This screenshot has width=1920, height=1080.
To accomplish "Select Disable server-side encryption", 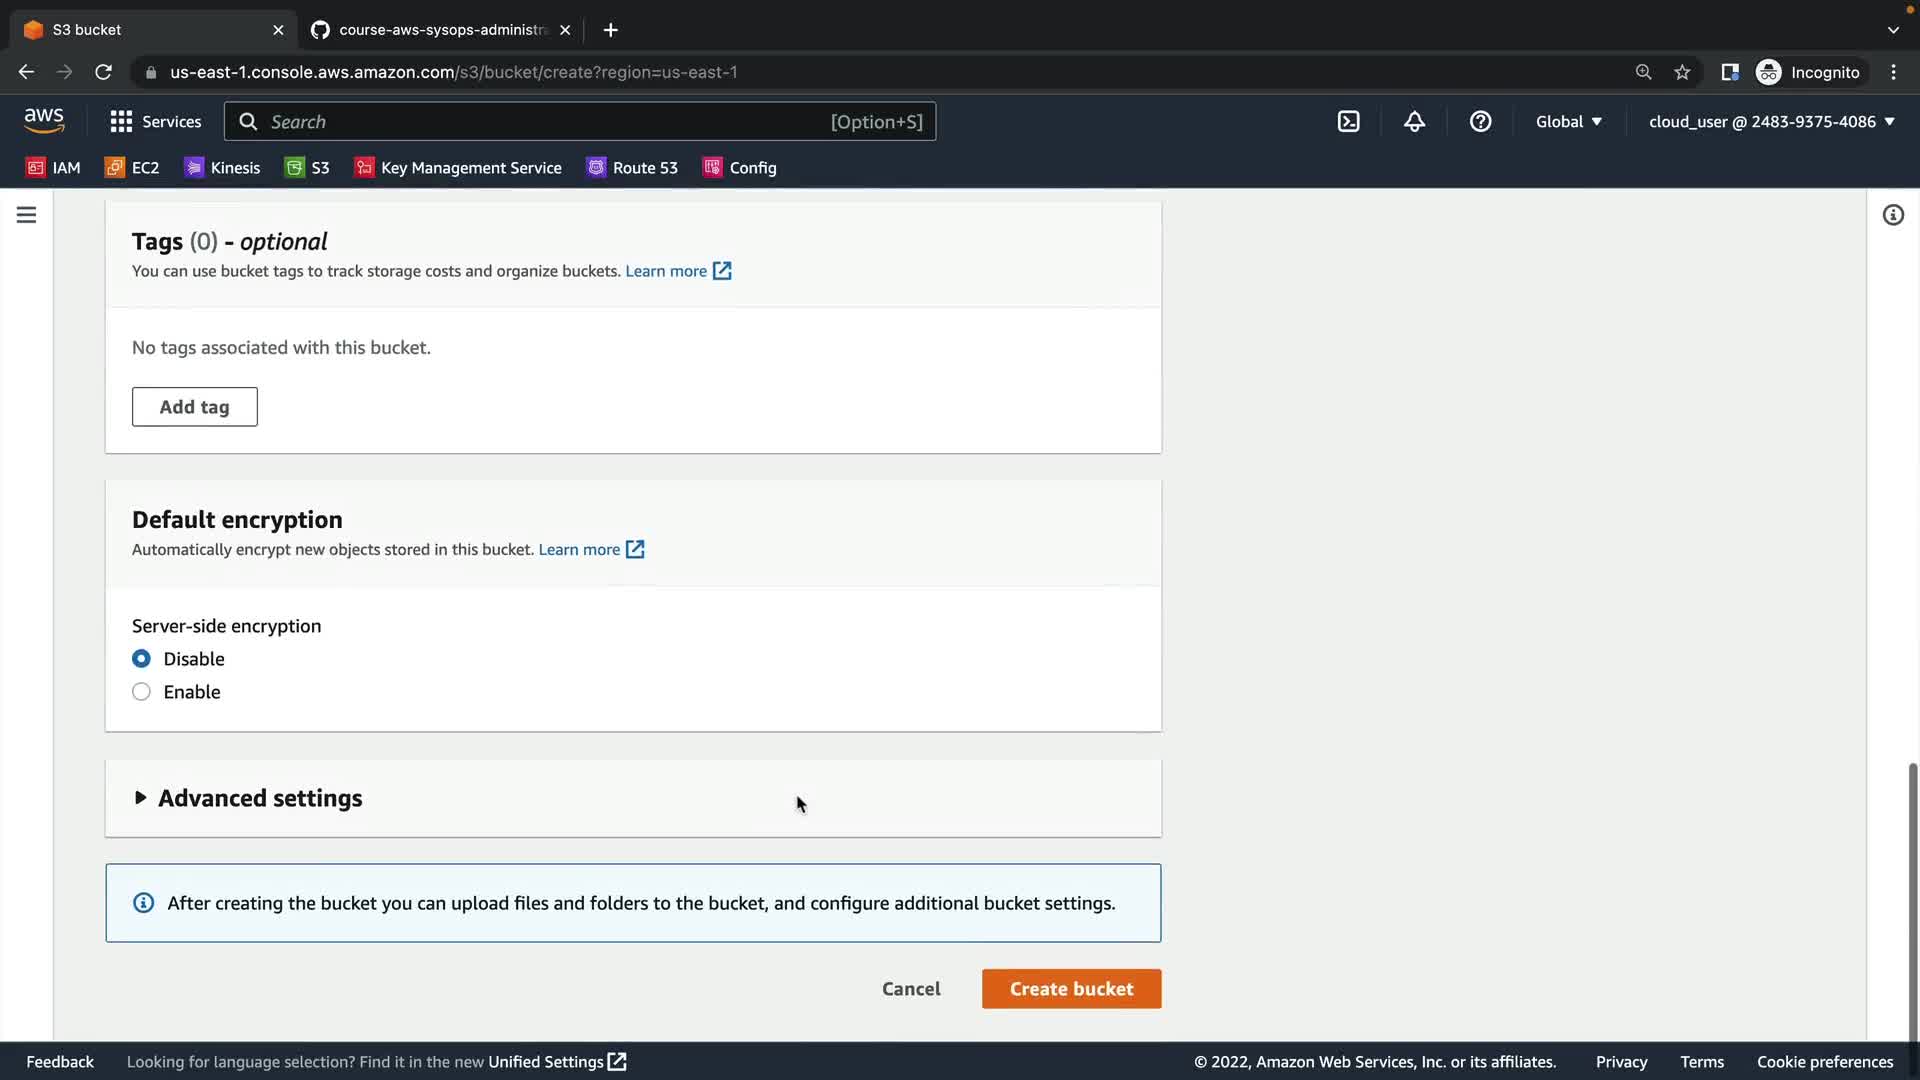I will point(141,659).
